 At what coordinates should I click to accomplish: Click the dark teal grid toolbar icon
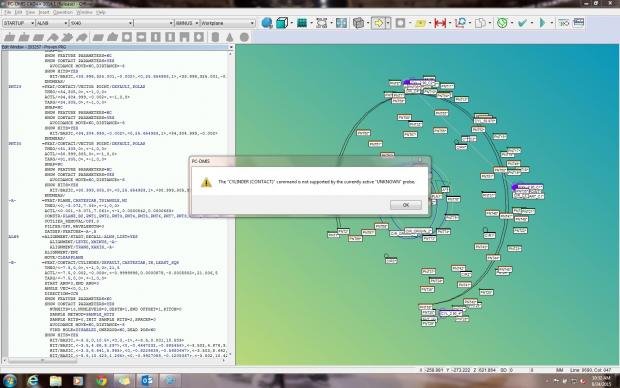click(302, 23)
